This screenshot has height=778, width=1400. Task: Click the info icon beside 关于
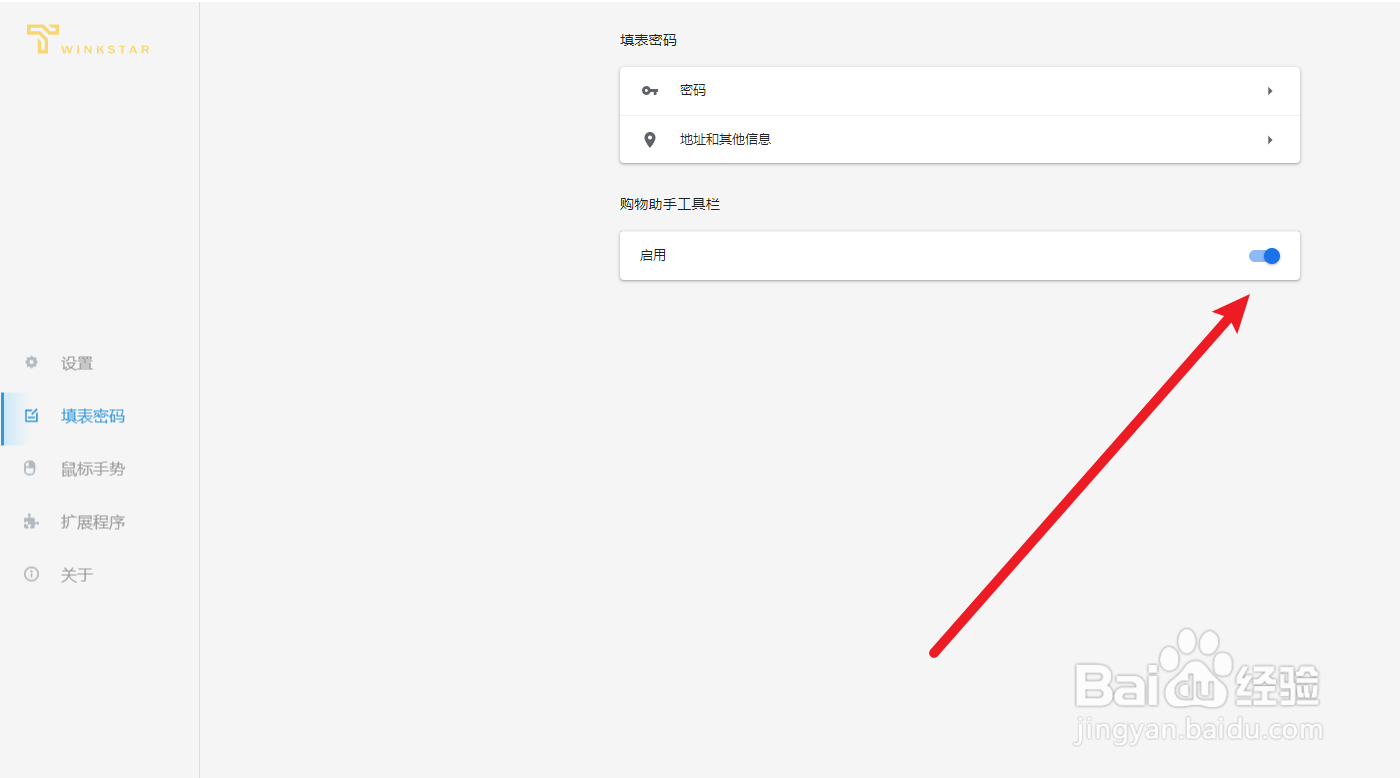(x=31, y=574)
